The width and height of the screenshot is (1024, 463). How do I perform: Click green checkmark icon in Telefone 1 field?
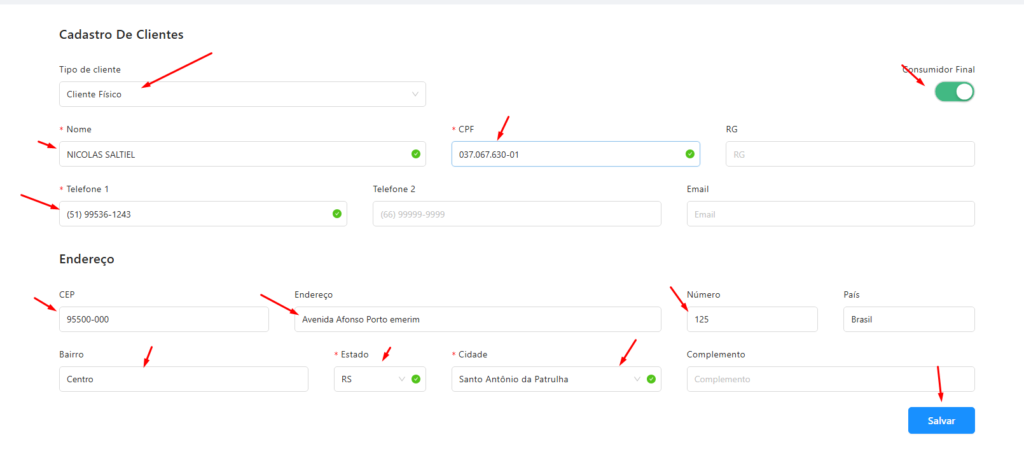[x=337, y=214]
